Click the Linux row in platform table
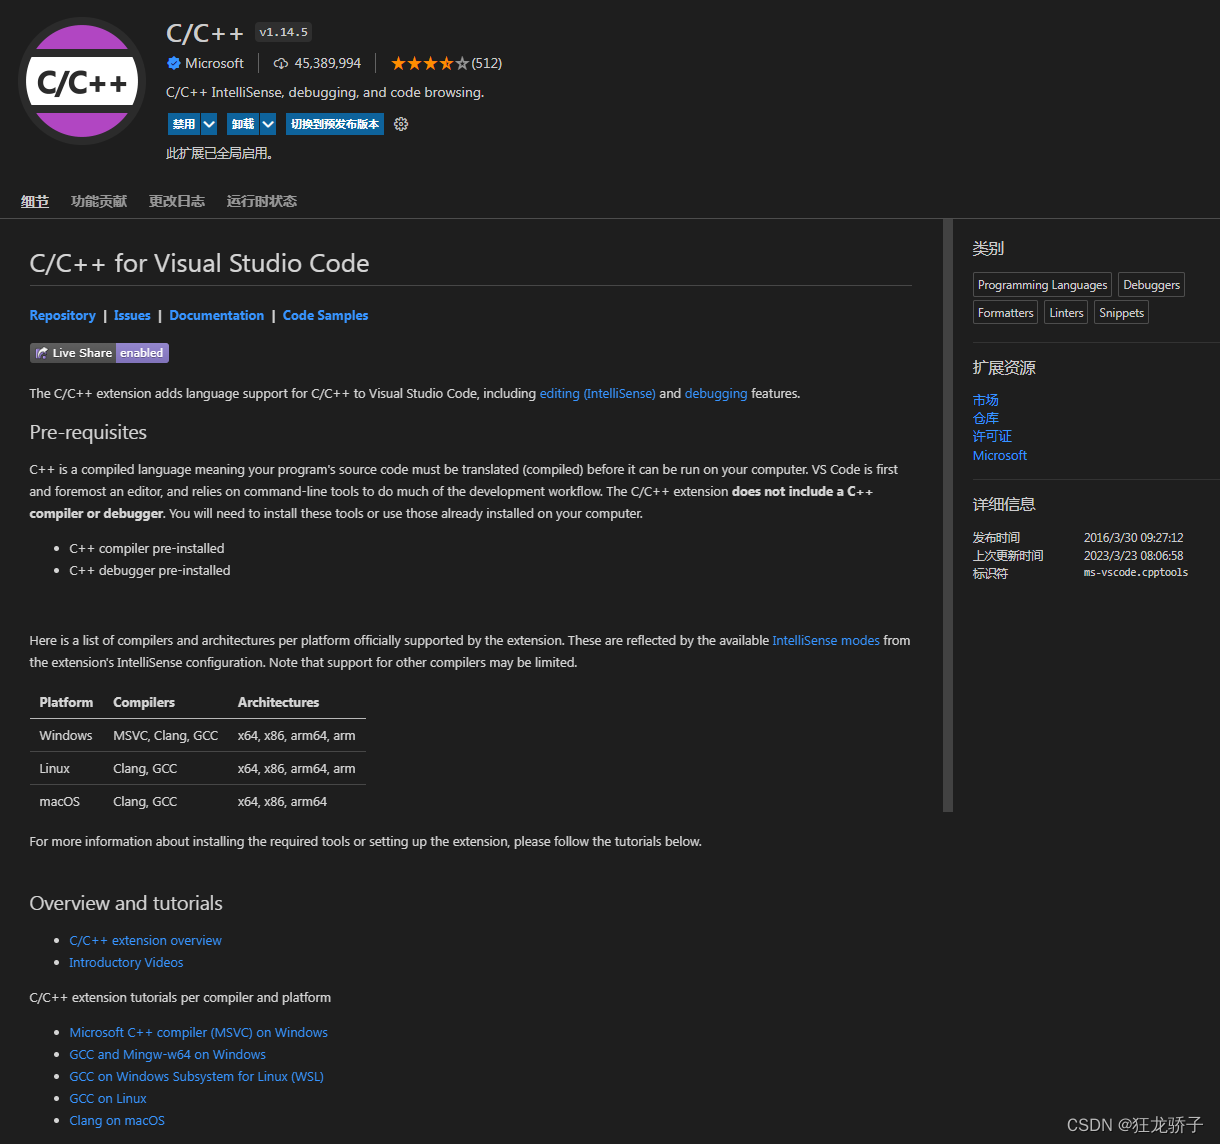The width and height of the screenshot is (1220, 1144). [x=198, y=769]
